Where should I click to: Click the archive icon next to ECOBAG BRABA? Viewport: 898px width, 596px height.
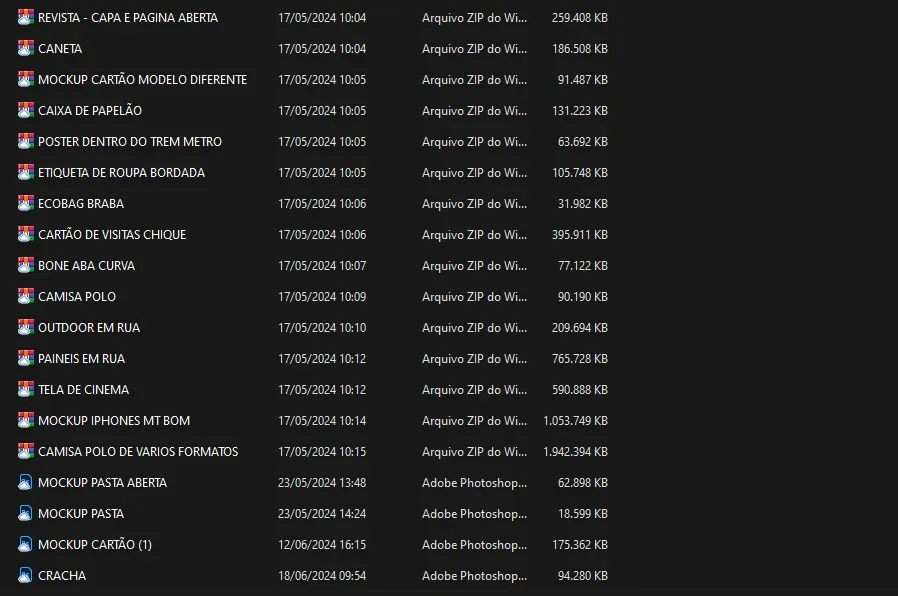(25, 203)
